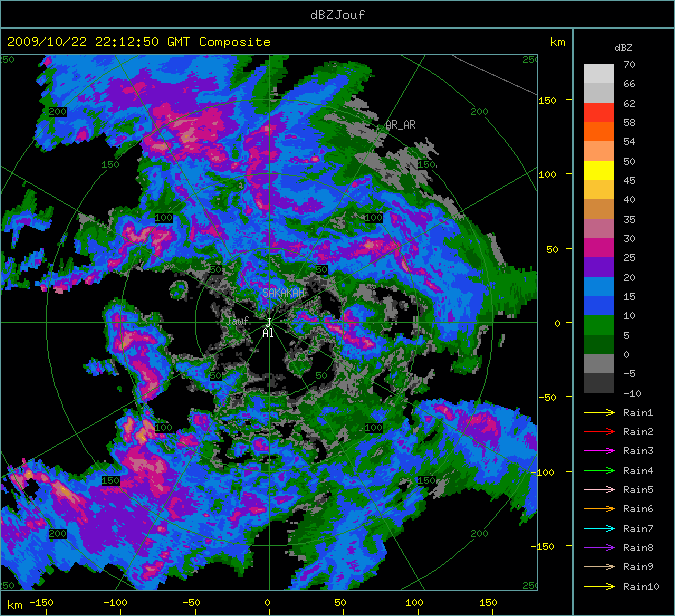Select the Rain7 cyan arrow icon

click(x=599, y=528)
